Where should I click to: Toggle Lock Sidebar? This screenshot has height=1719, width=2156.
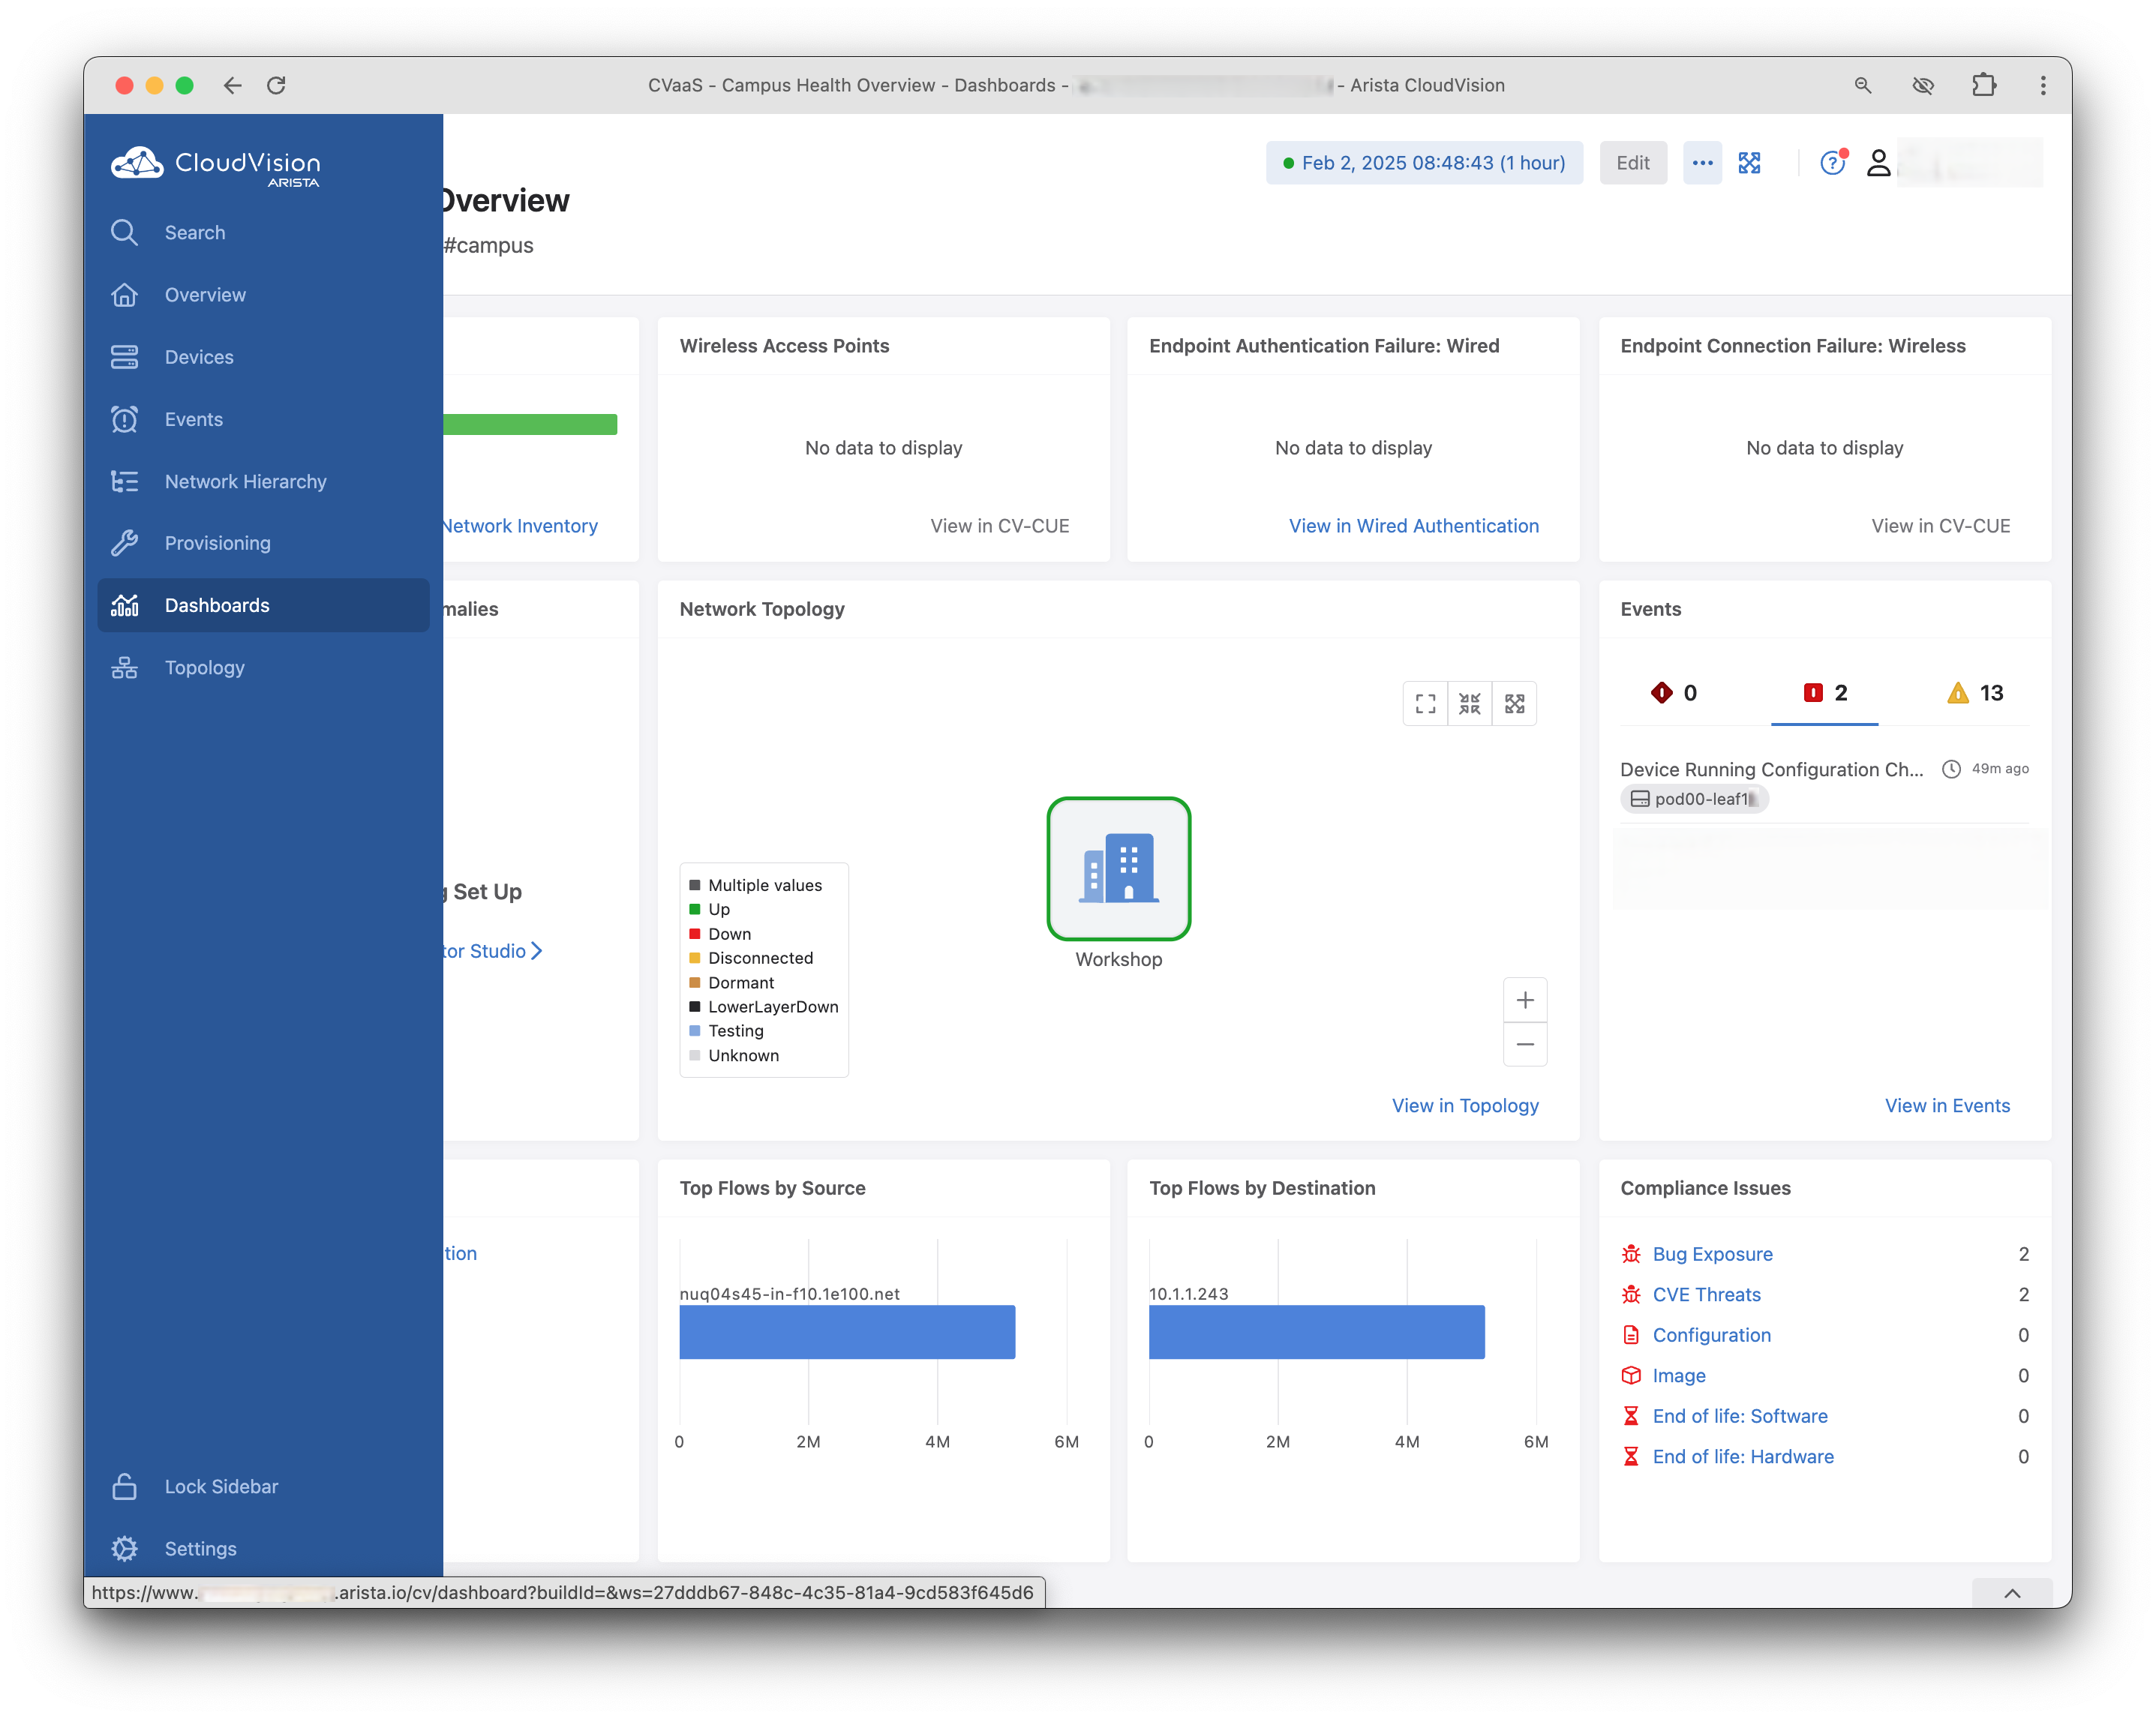pyautogui.click(x=221, y=1486)
